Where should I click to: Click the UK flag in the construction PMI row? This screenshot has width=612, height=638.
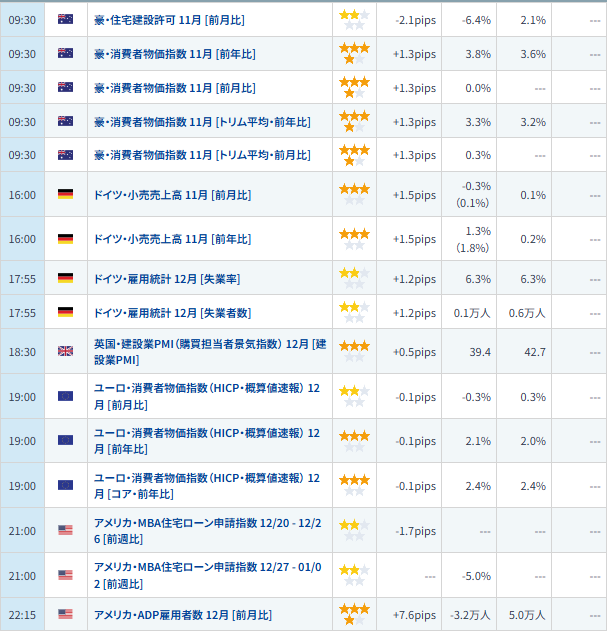[x=65, y=352]
